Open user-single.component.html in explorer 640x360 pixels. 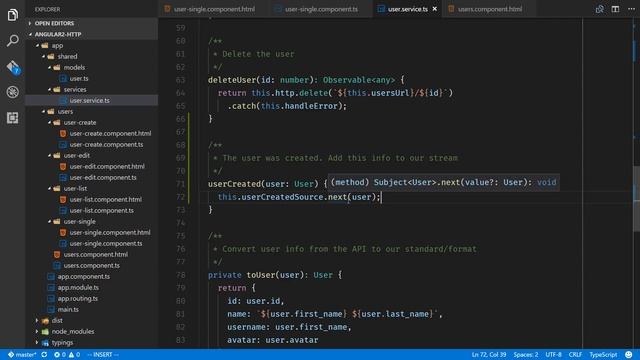click(109, 233)
